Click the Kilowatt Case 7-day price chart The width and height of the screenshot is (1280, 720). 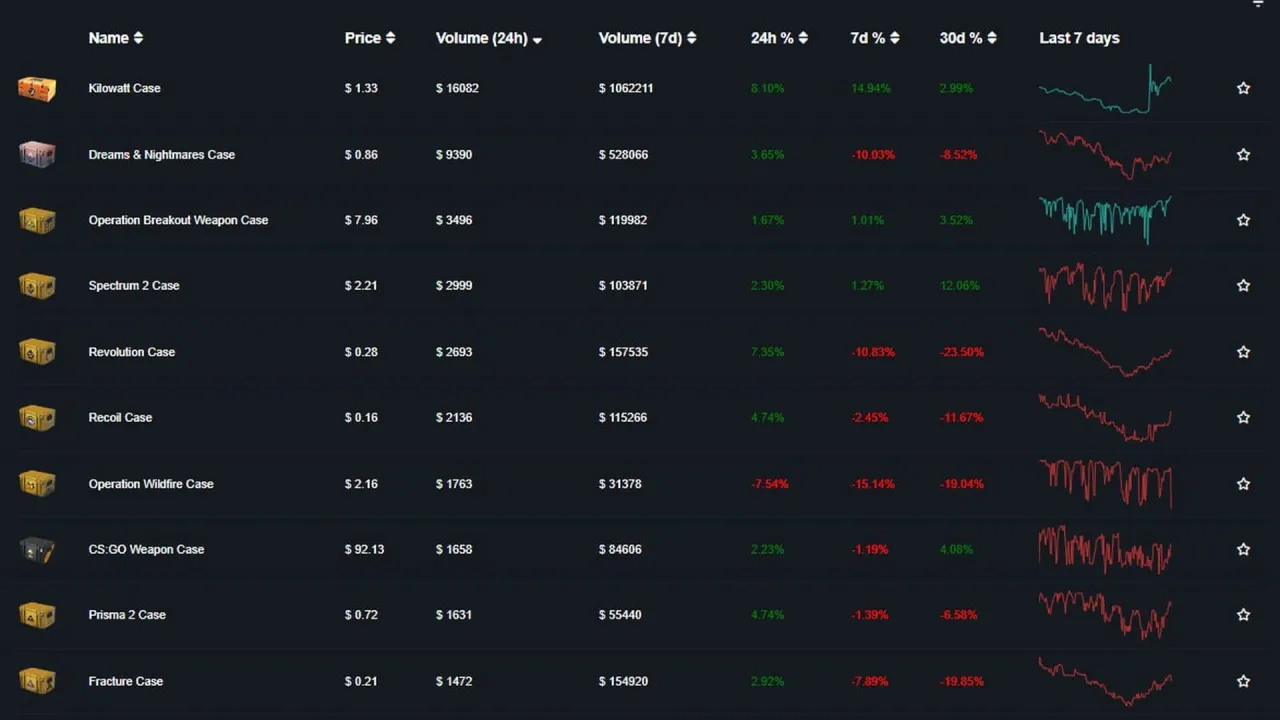click(x=1103, y=88)
